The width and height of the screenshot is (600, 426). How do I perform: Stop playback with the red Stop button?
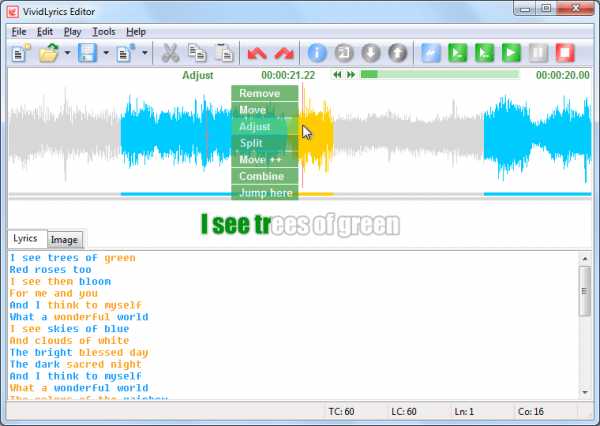click(565, 53)
